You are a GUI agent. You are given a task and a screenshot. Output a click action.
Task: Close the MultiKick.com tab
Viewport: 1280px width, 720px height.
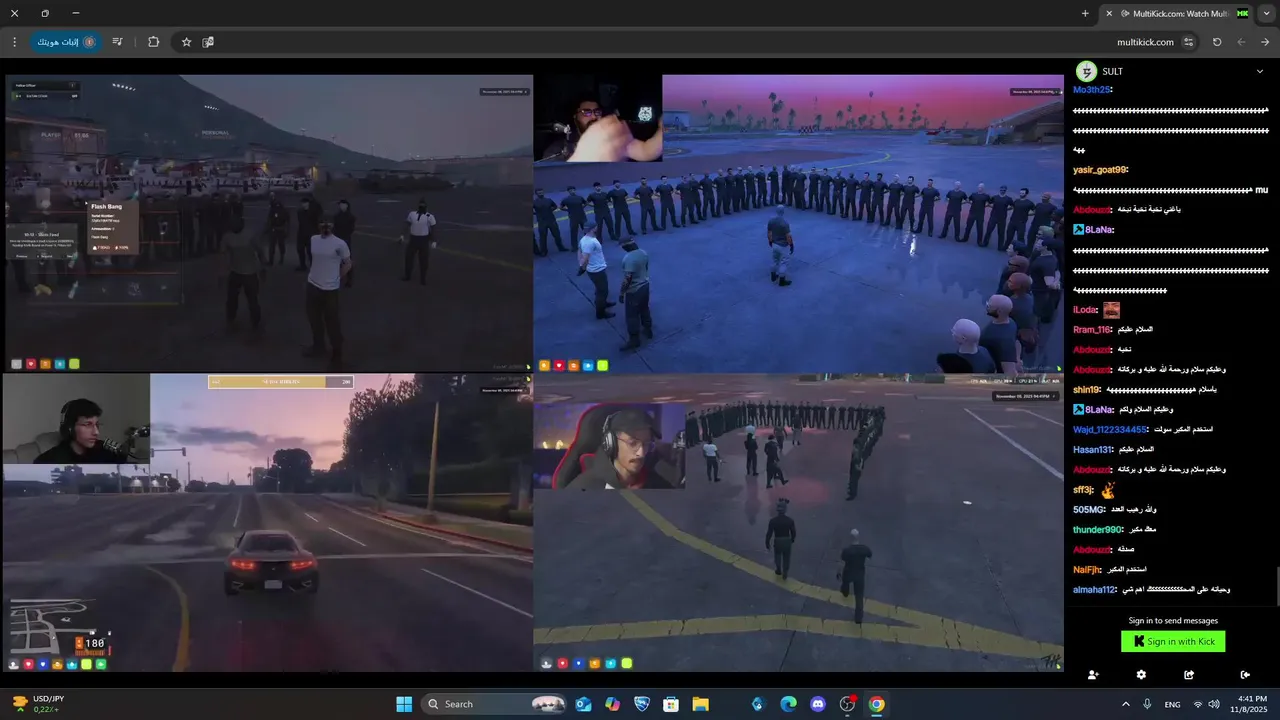(1109, 13)
